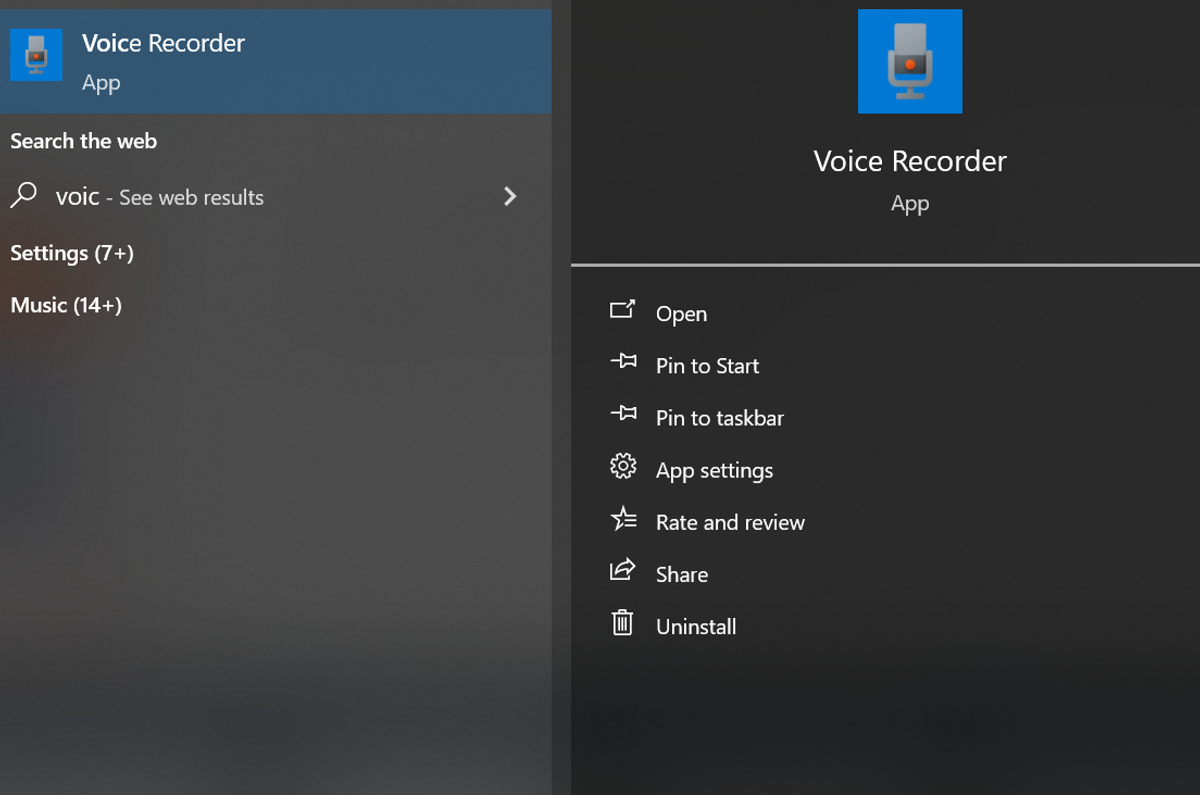Image resolution: width=1200 pixels, height=795 pixels.
Task: Click the Share arrow icon
Action: pyautogui.click(x=622, y=570)
